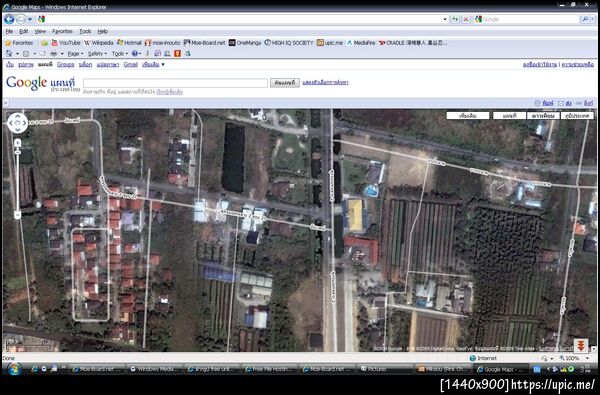
Task: Open the HIGH IQ SOCIETY favorite
Action: pos(289,43)
